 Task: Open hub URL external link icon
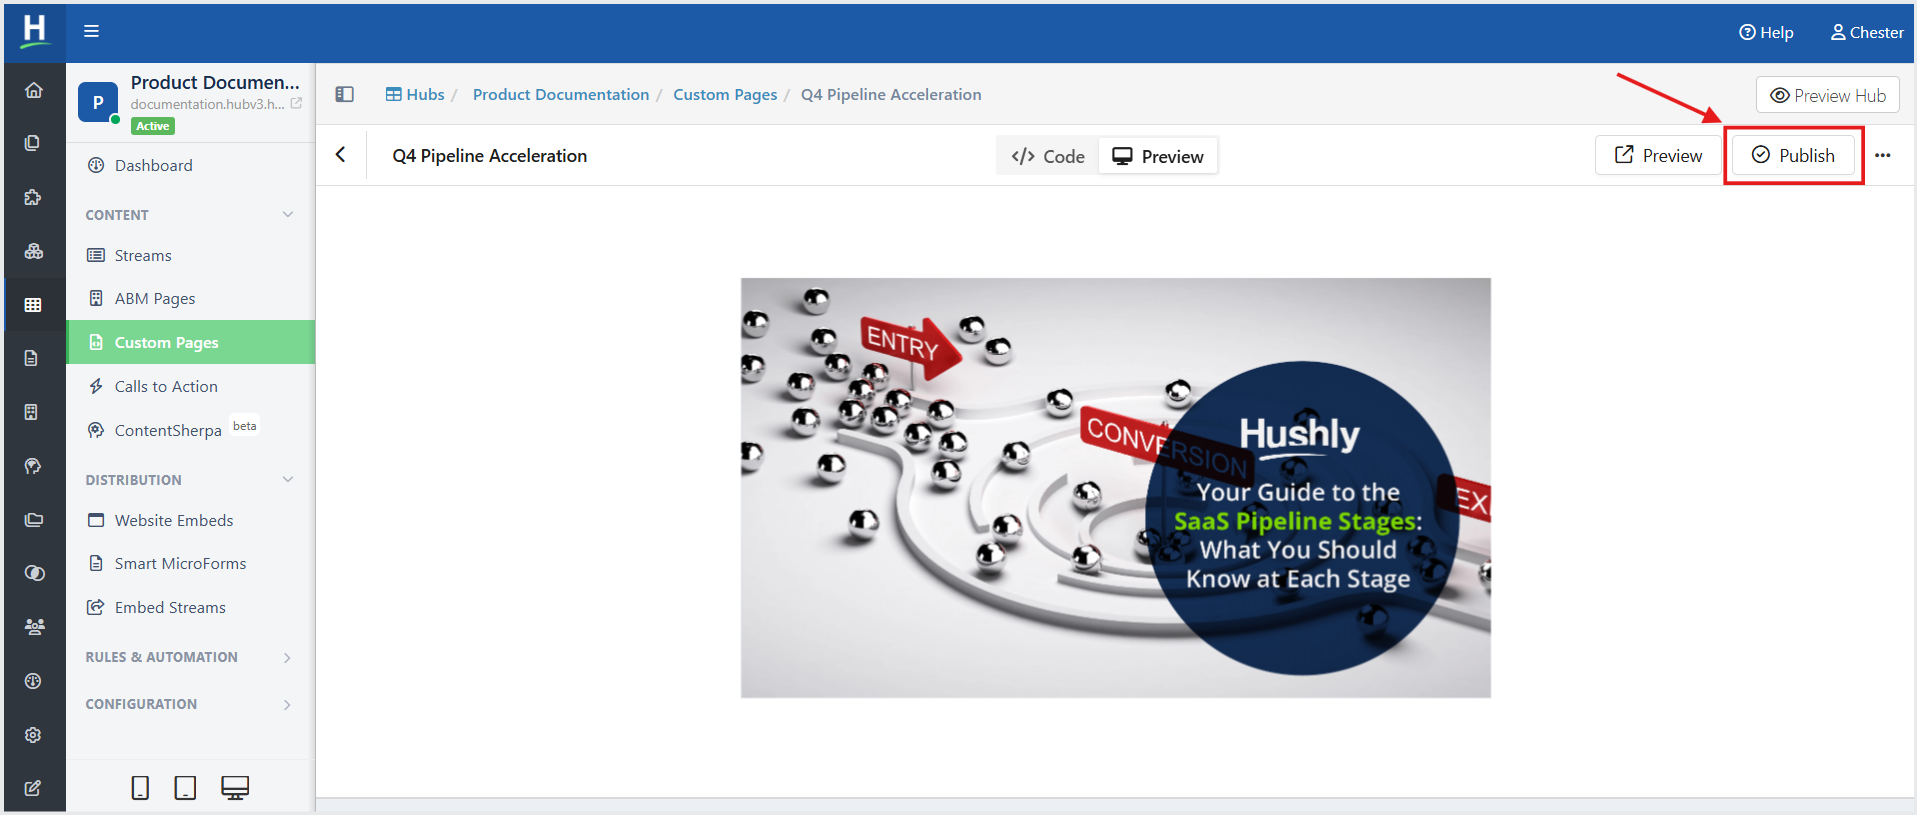point(296,103)
